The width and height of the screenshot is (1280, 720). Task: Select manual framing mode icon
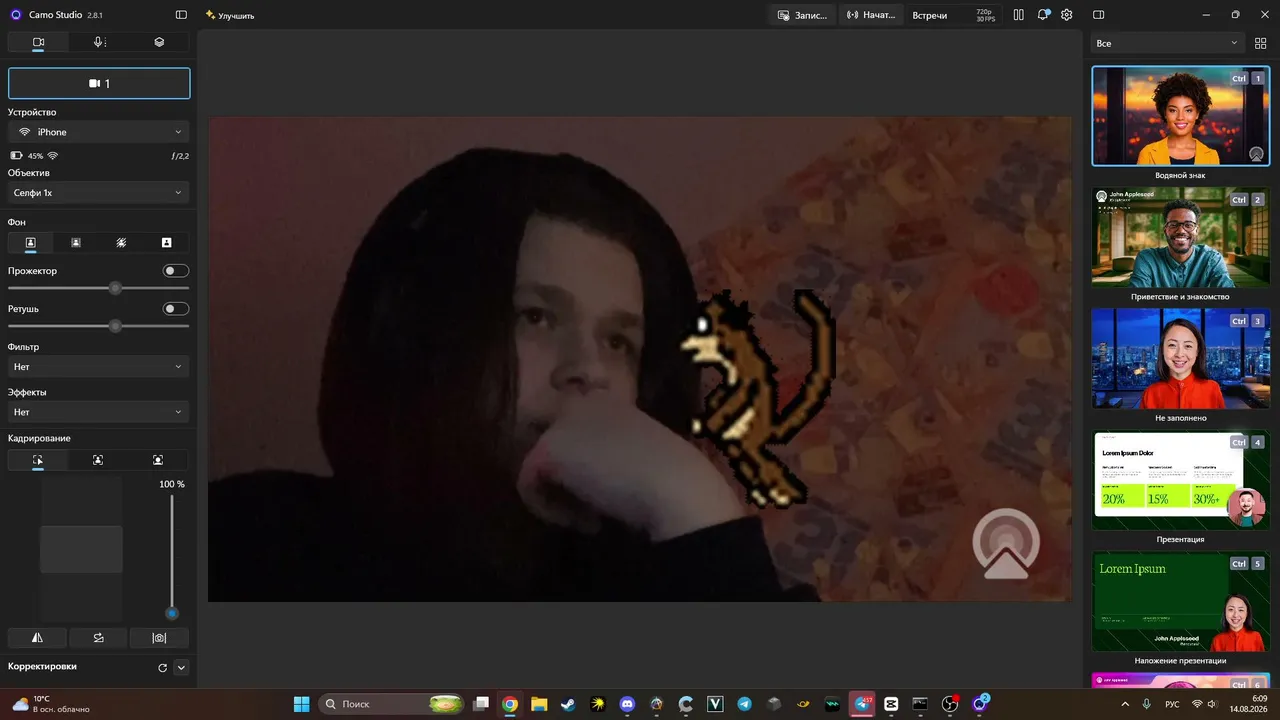tap(38, 460)
